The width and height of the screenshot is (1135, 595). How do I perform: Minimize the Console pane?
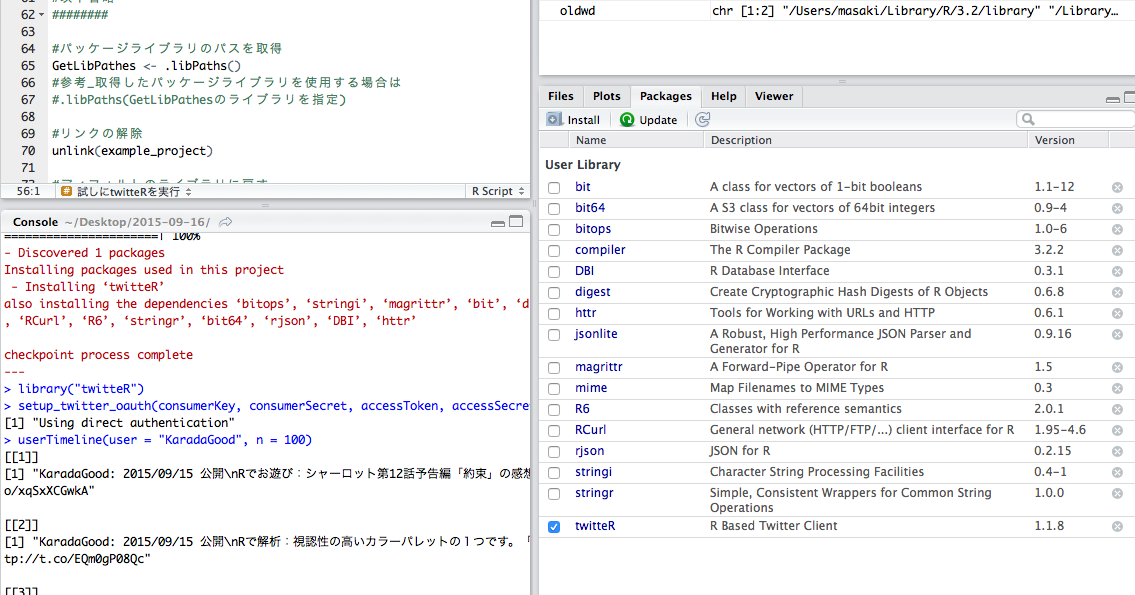(x=497, y=223)
